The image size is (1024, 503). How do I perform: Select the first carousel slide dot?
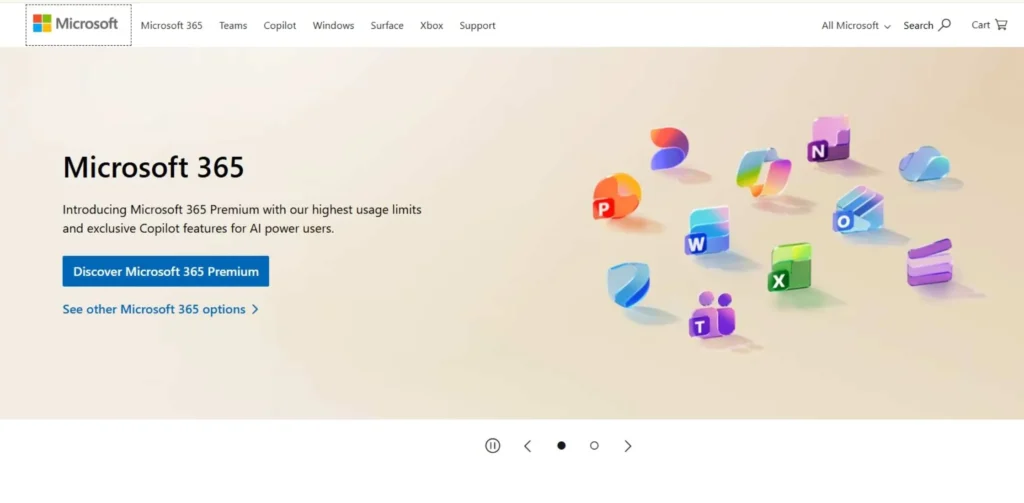[561, 446]
